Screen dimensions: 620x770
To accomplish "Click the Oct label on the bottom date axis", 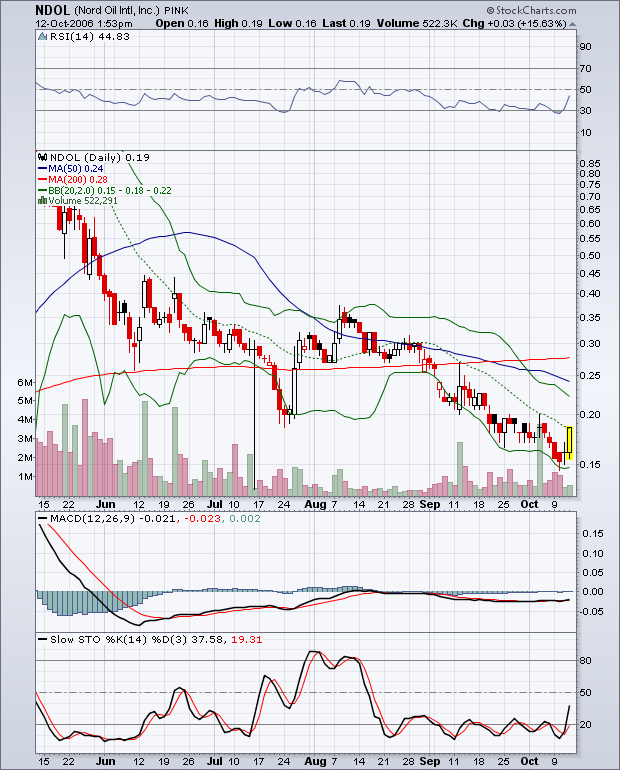I will click(530, 761).
